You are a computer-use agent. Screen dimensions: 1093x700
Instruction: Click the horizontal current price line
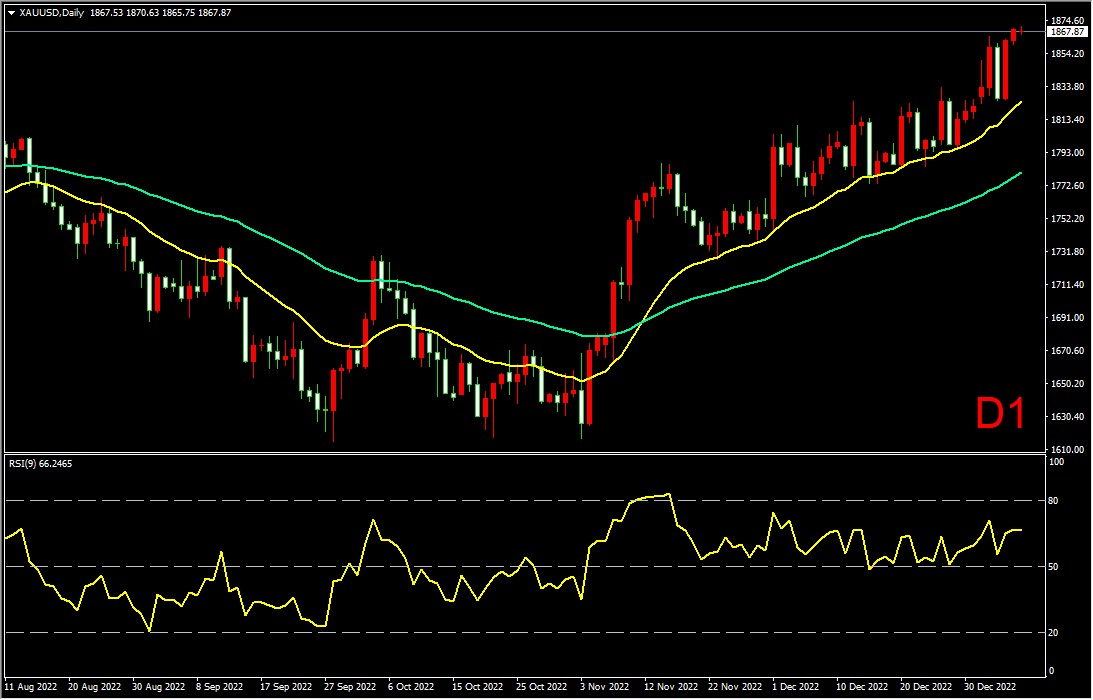coord(500,32)
